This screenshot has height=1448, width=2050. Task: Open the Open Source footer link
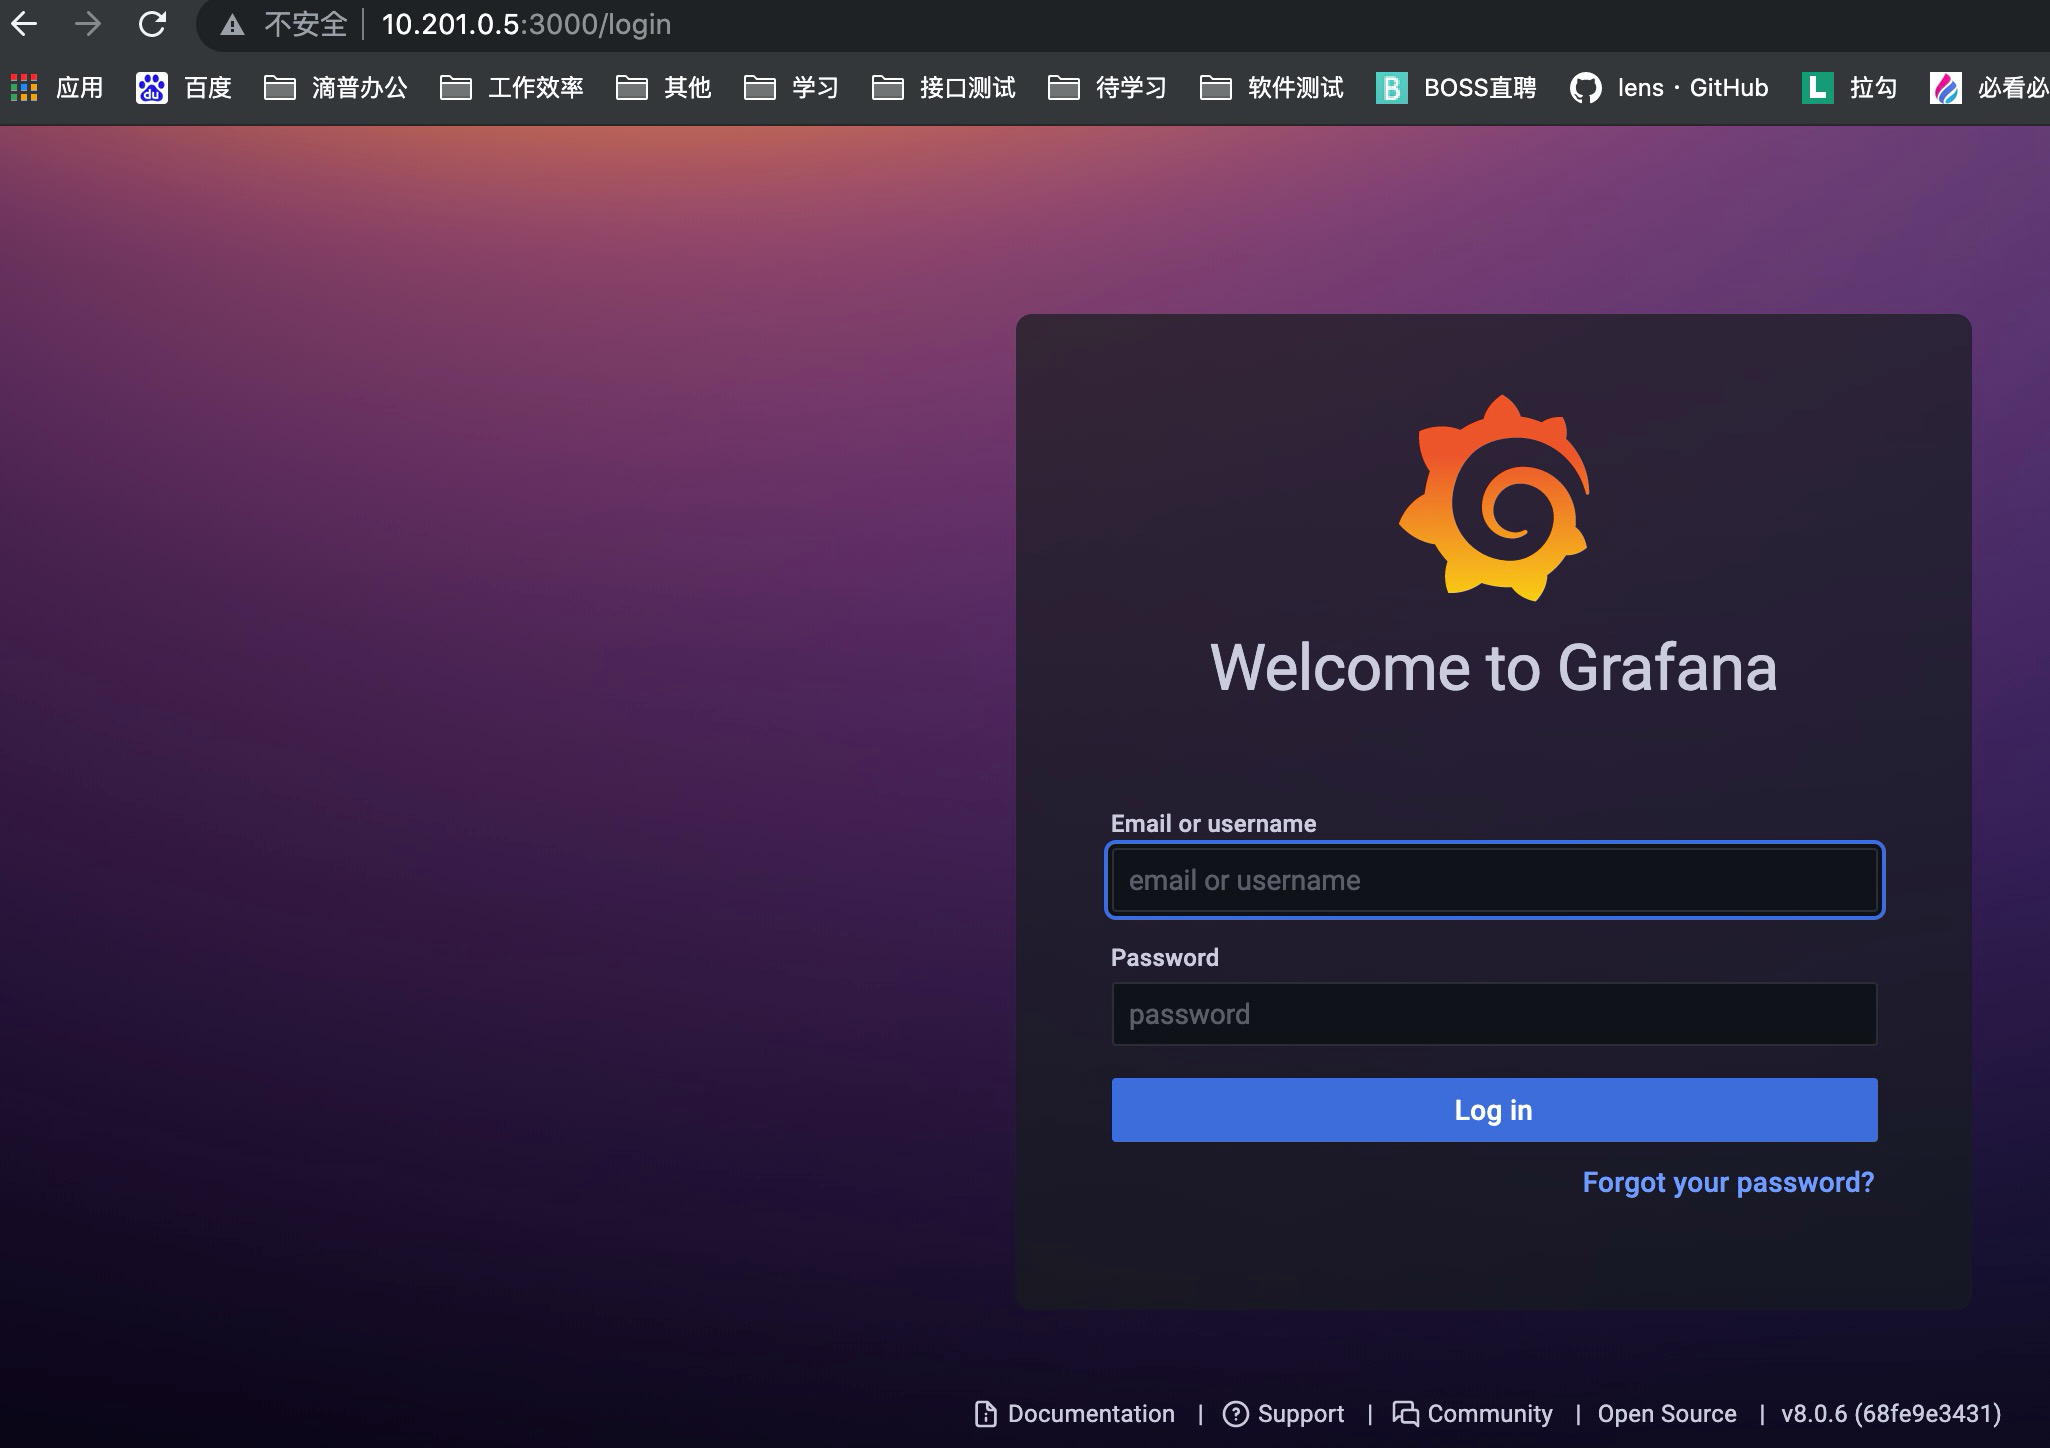point(1667,1414)
